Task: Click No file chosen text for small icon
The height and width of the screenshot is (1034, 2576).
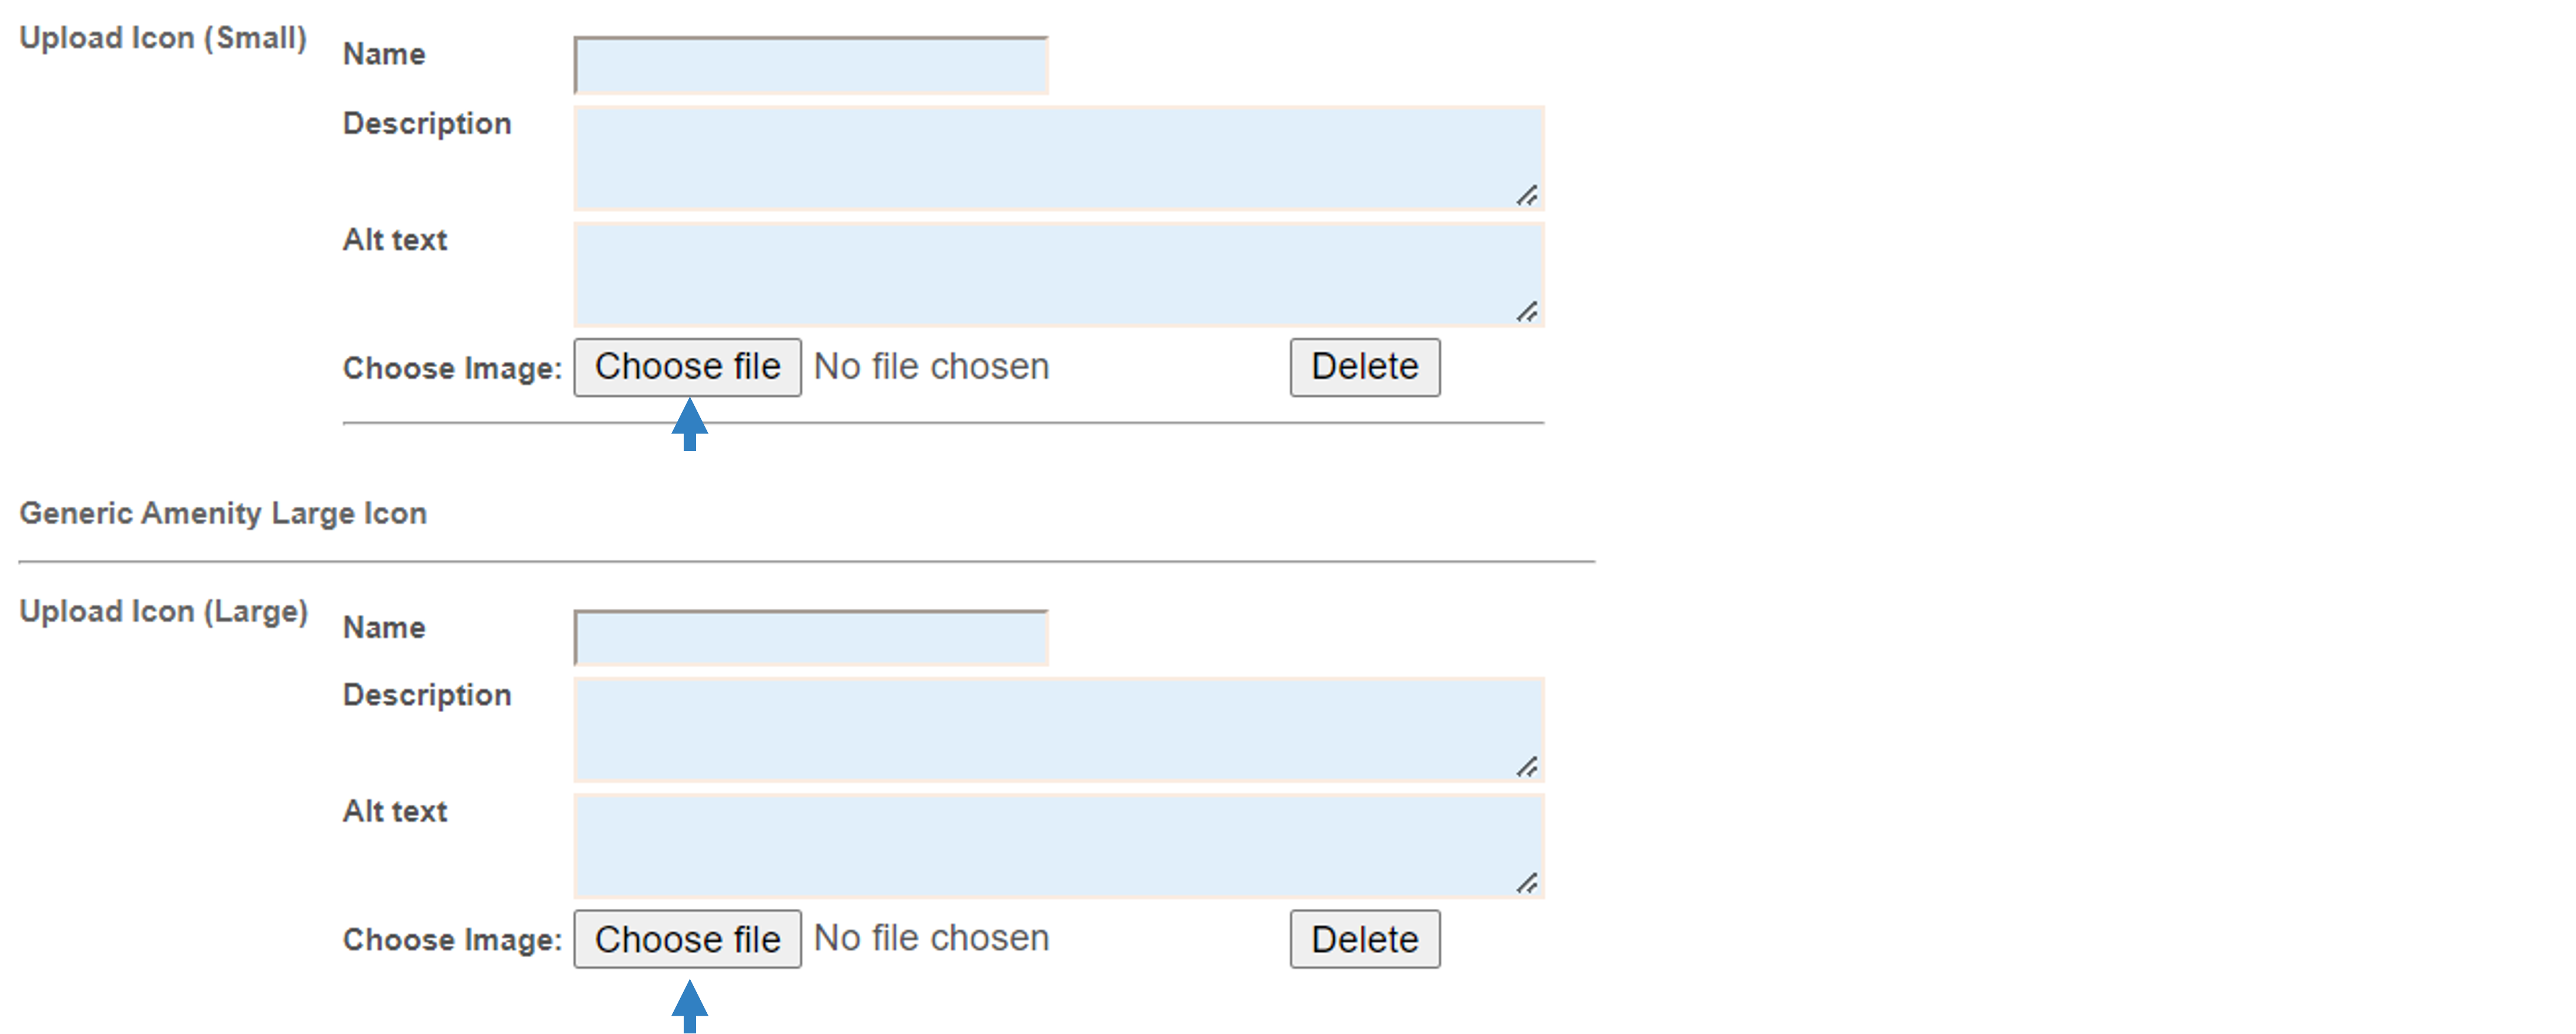Action: coord(931,367)
